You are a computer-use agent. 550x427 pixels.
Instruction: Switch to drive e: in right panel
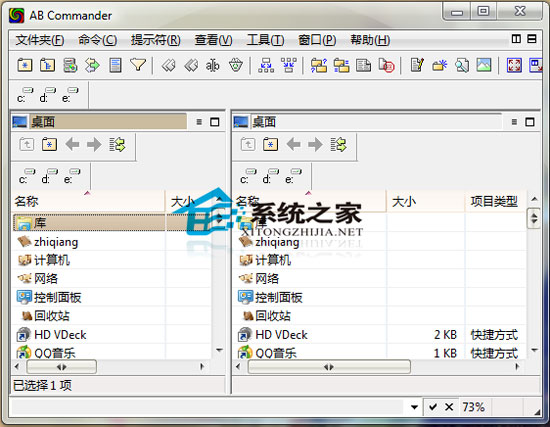point(293,176)
